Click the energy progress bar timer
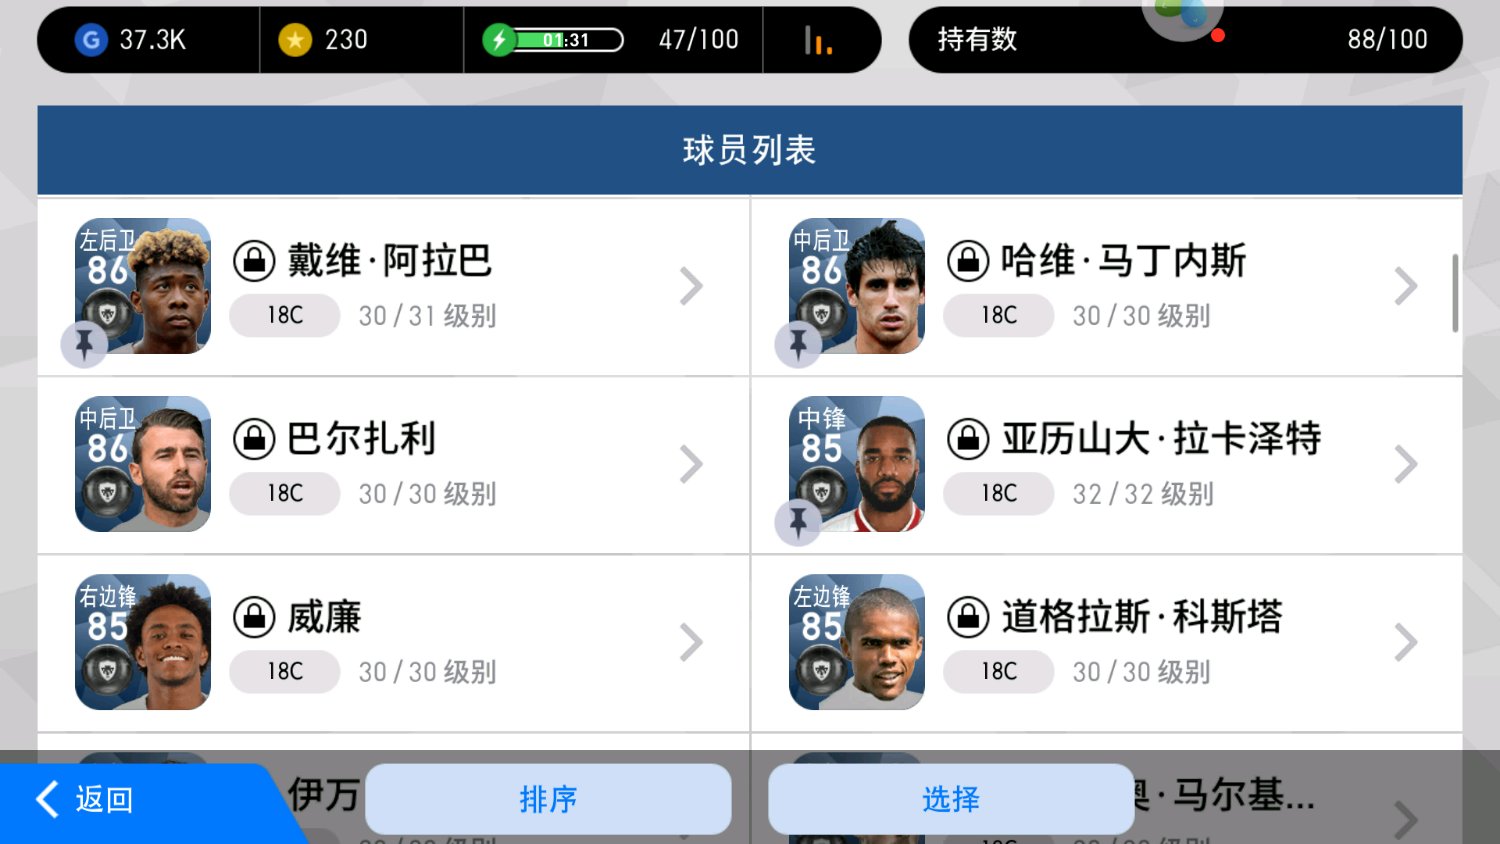The image size is (1500, 844). click(x=568, y=40)
